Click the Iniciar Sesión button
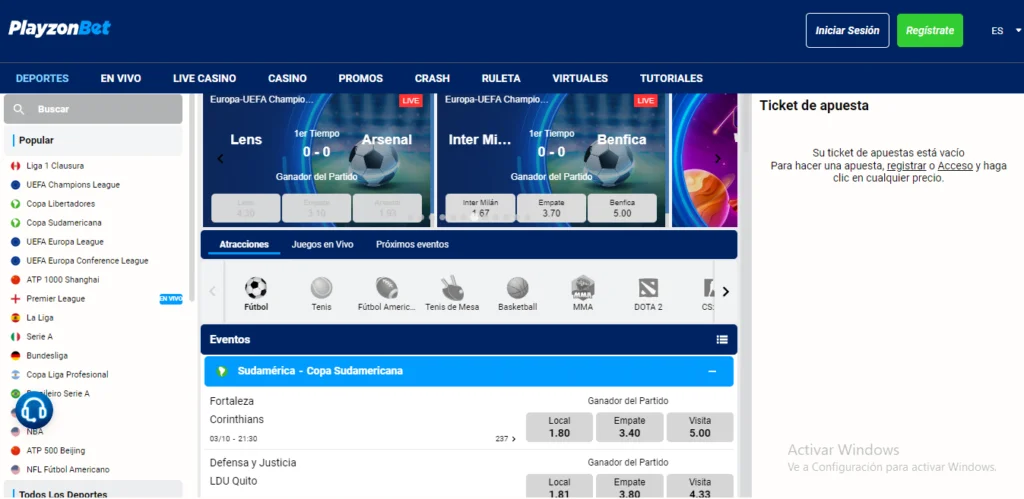The image size is (1024, 499). [847, 31]
